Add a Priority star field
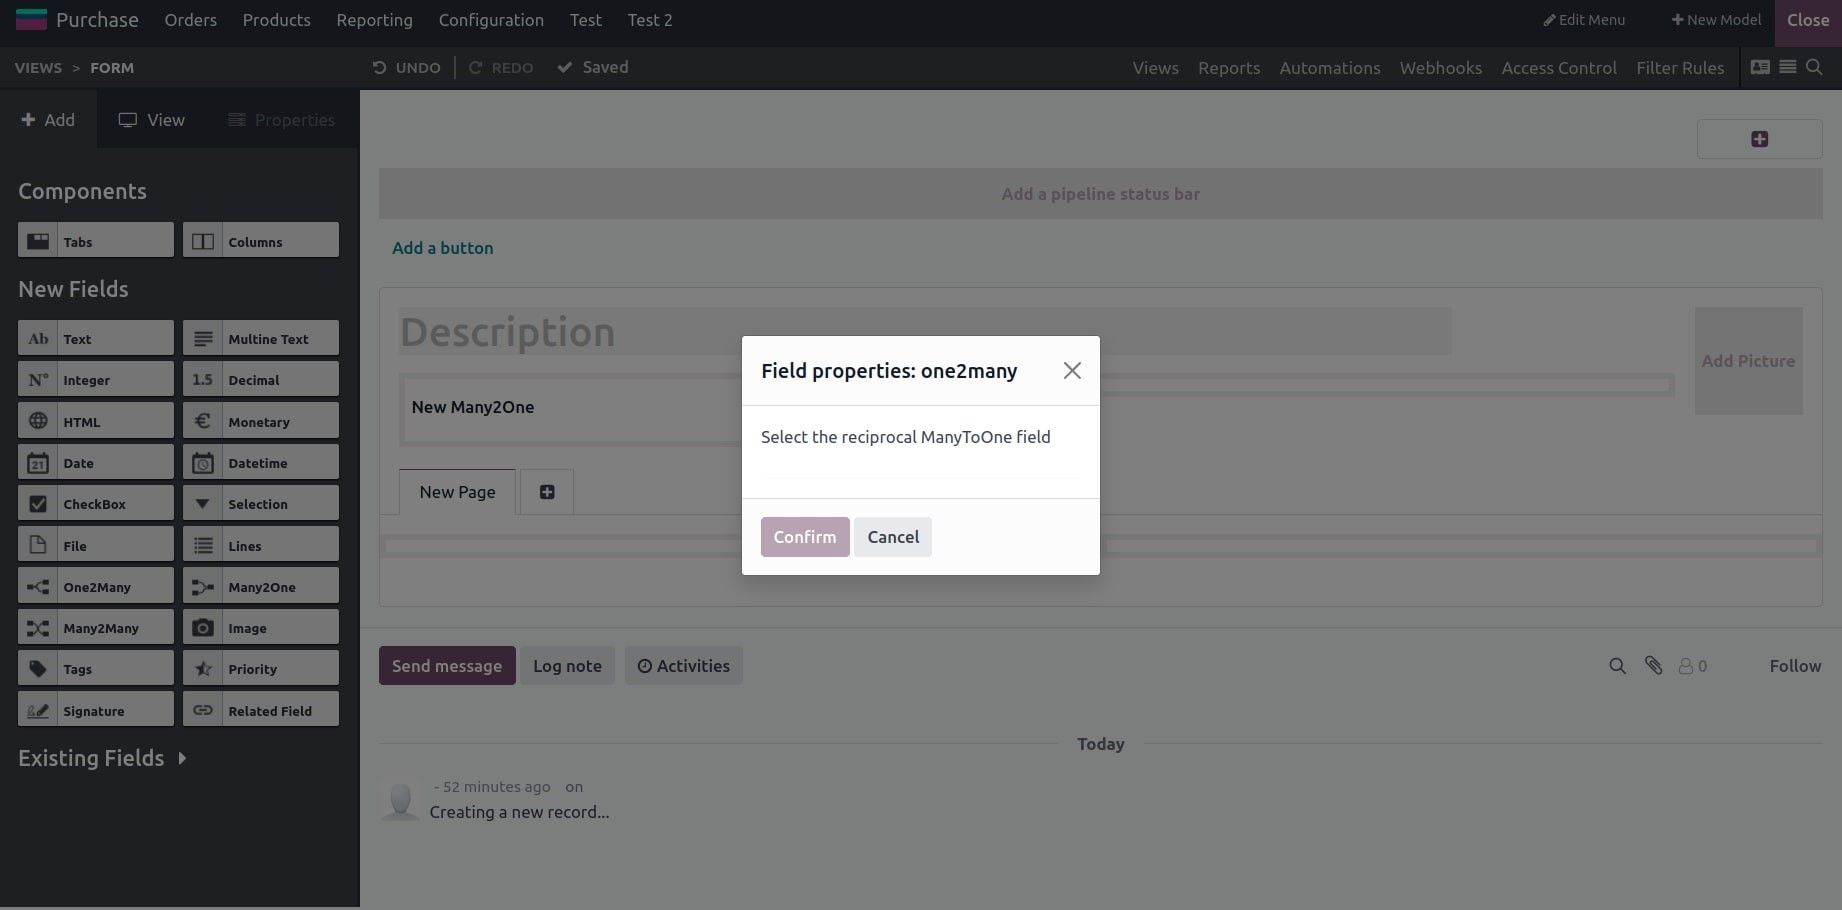This screenshot has width=1842, height=910. click(x=261, y=669)
